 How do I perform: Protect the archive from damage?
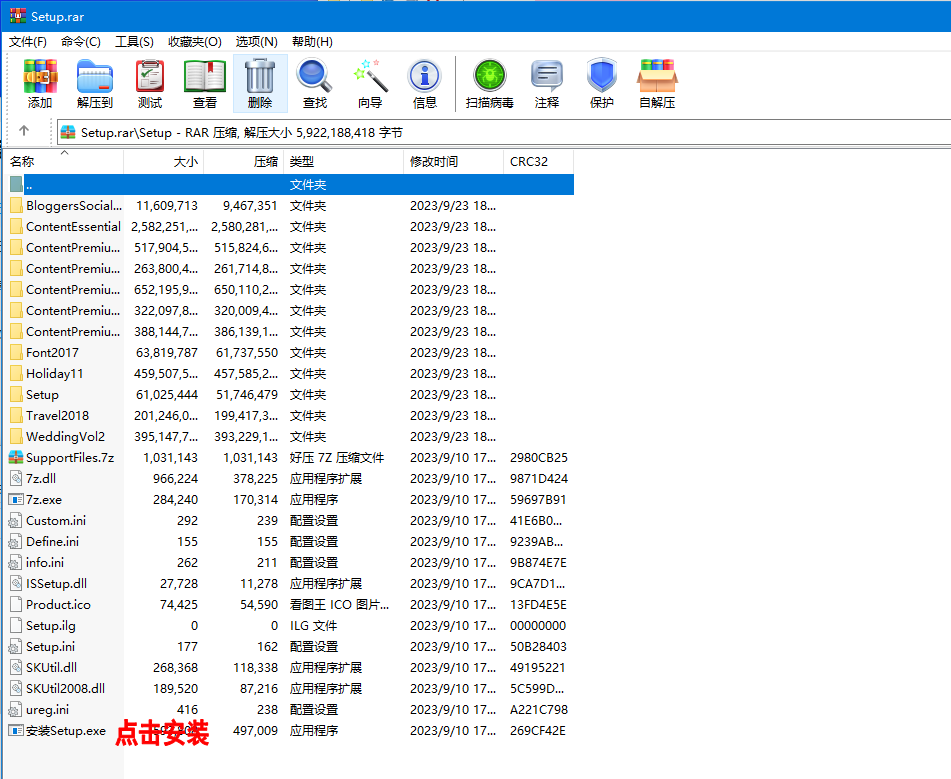coord(601,84)
